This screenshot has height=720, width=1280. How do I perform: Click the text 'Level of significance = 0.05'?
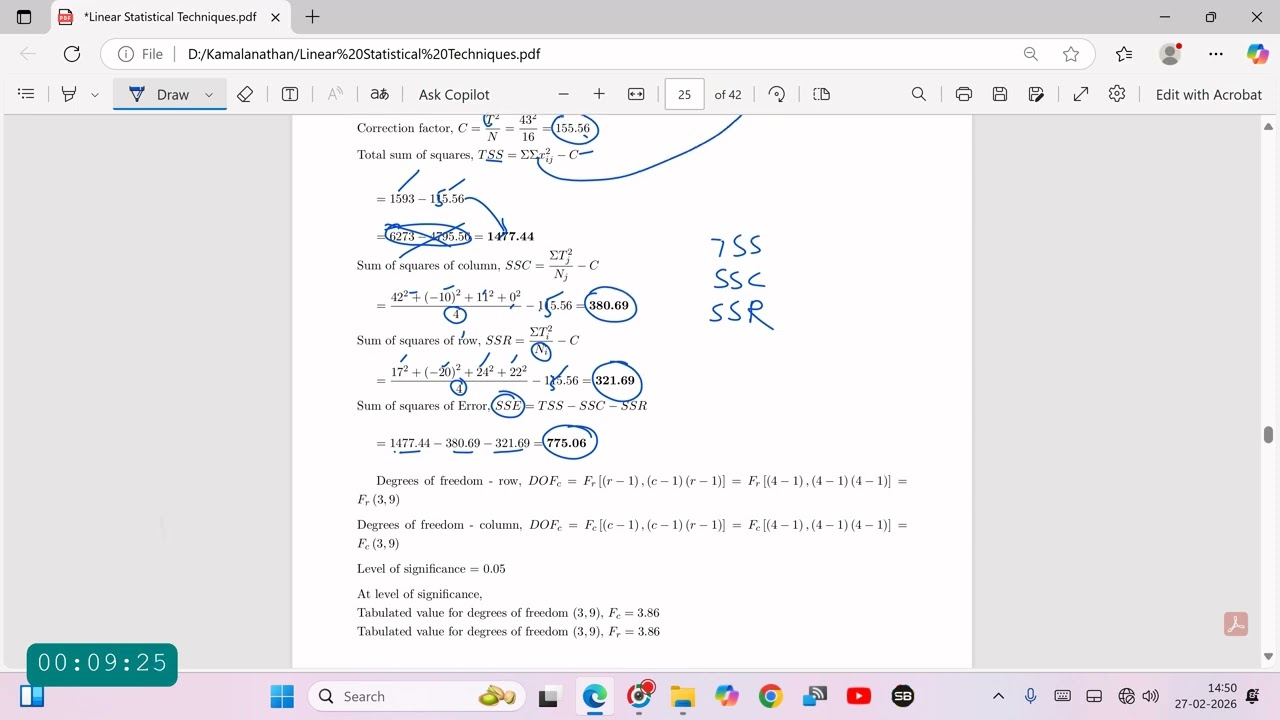[x=431, y=569]
